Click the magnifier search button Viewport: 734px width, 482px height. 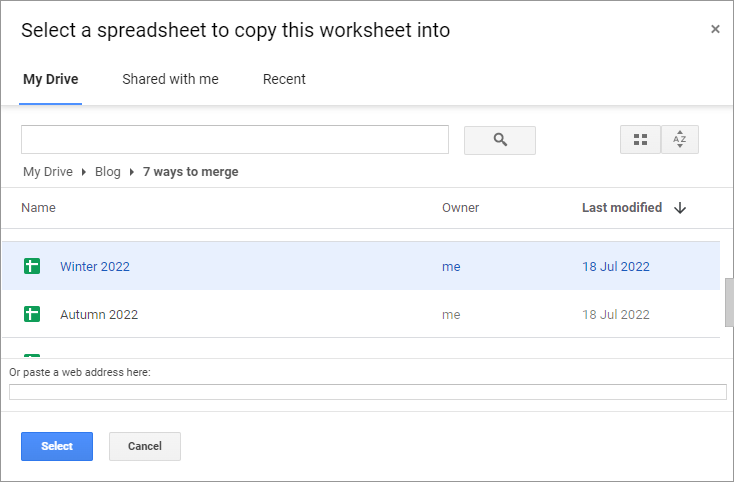click(500, 140)
